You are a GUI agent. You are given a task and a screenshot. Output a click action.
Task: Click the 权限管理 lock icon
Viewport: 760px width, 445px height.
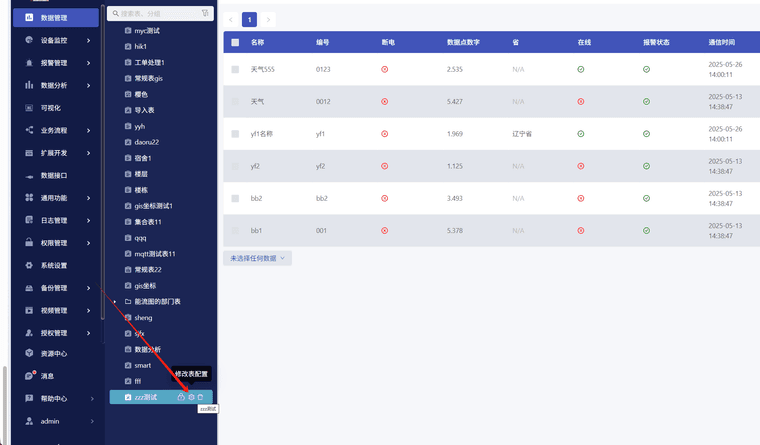click(29, 242)
